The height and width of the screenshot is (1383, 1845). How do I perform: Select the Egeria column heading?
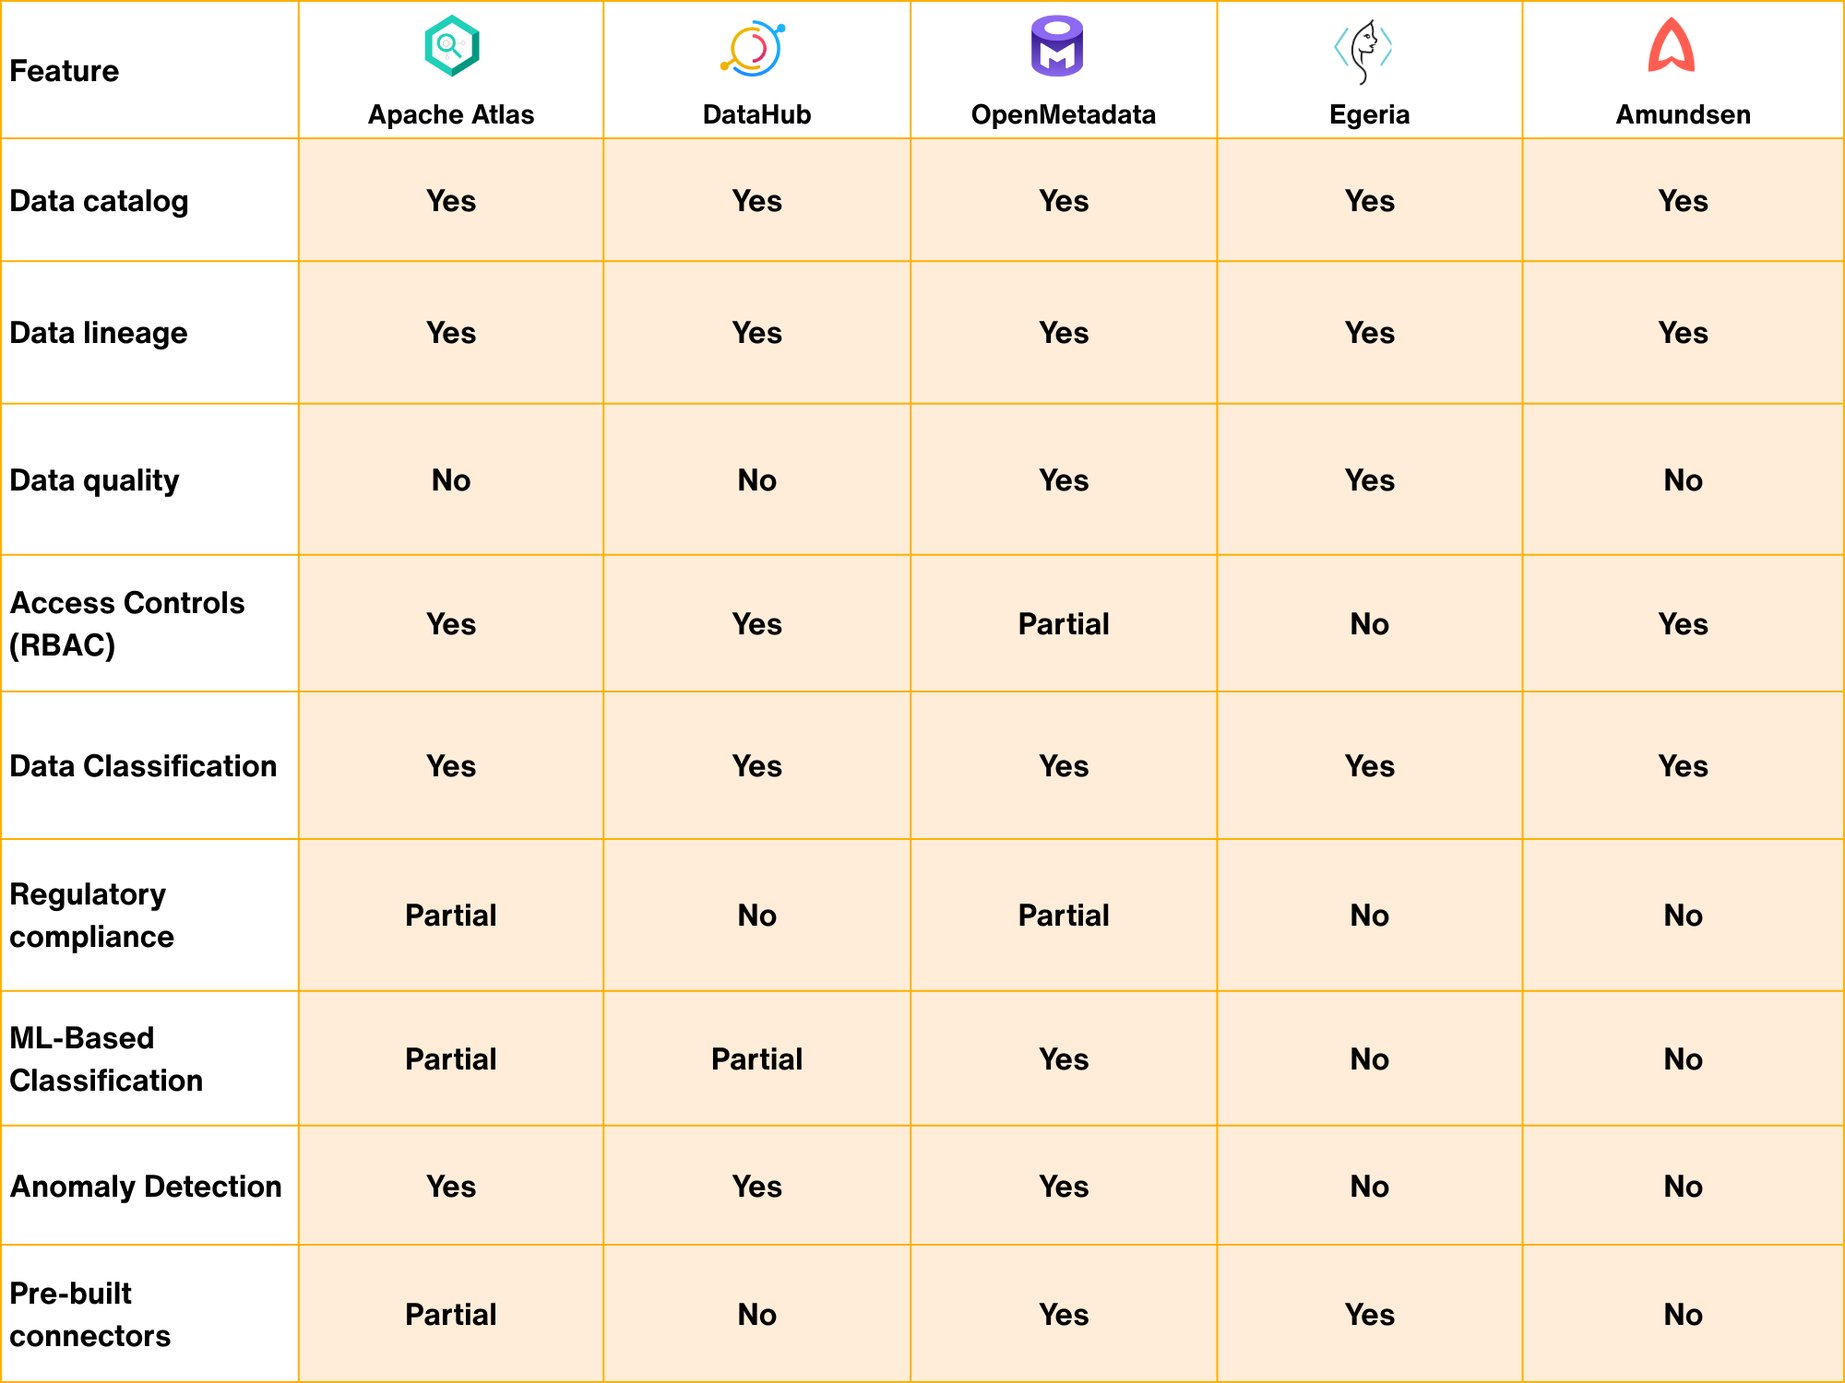coord(1369,115)
